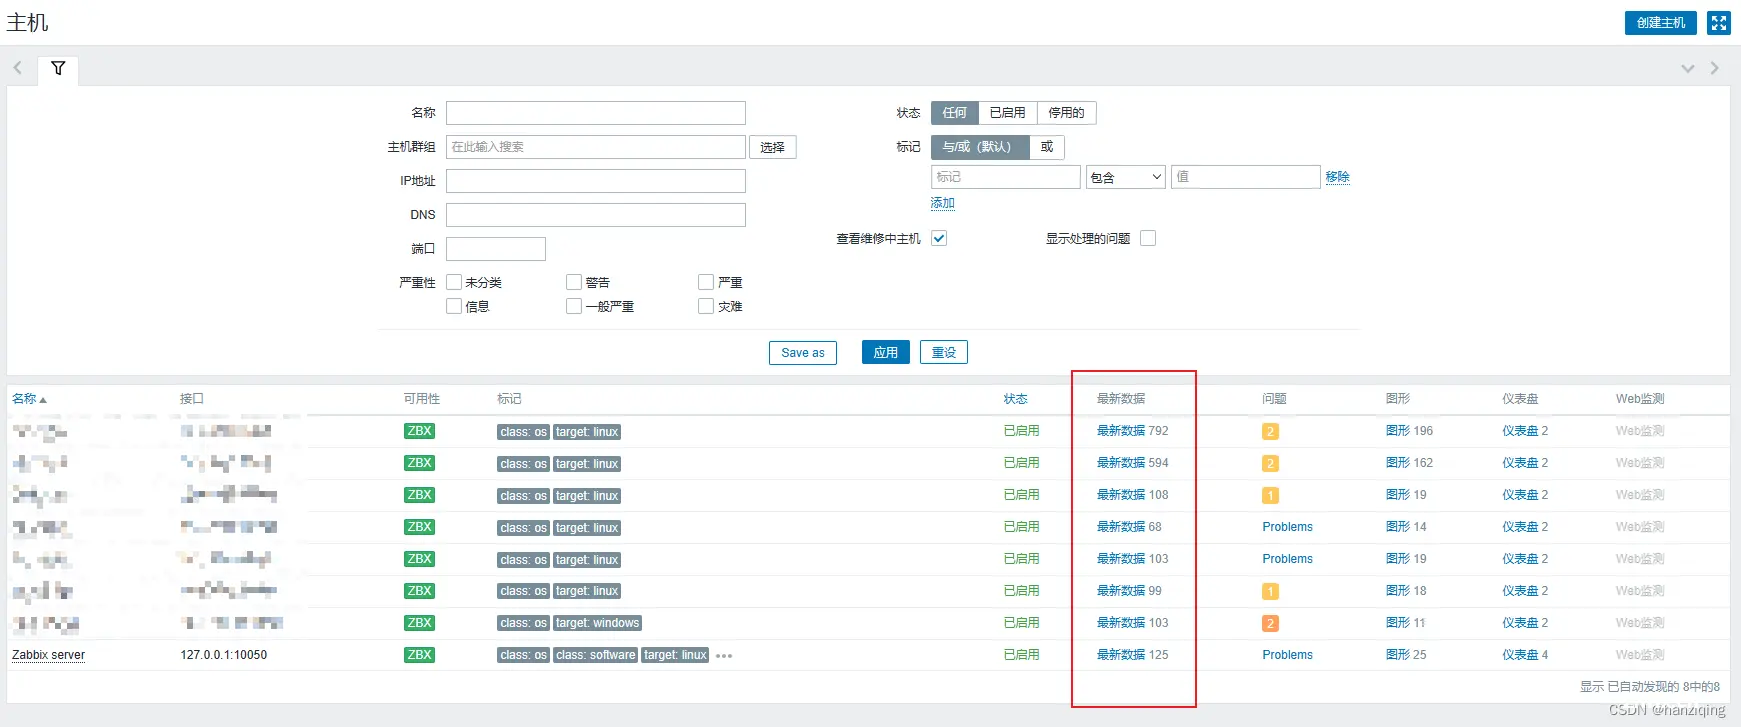Click the target: windows tag

pos(597,623)
